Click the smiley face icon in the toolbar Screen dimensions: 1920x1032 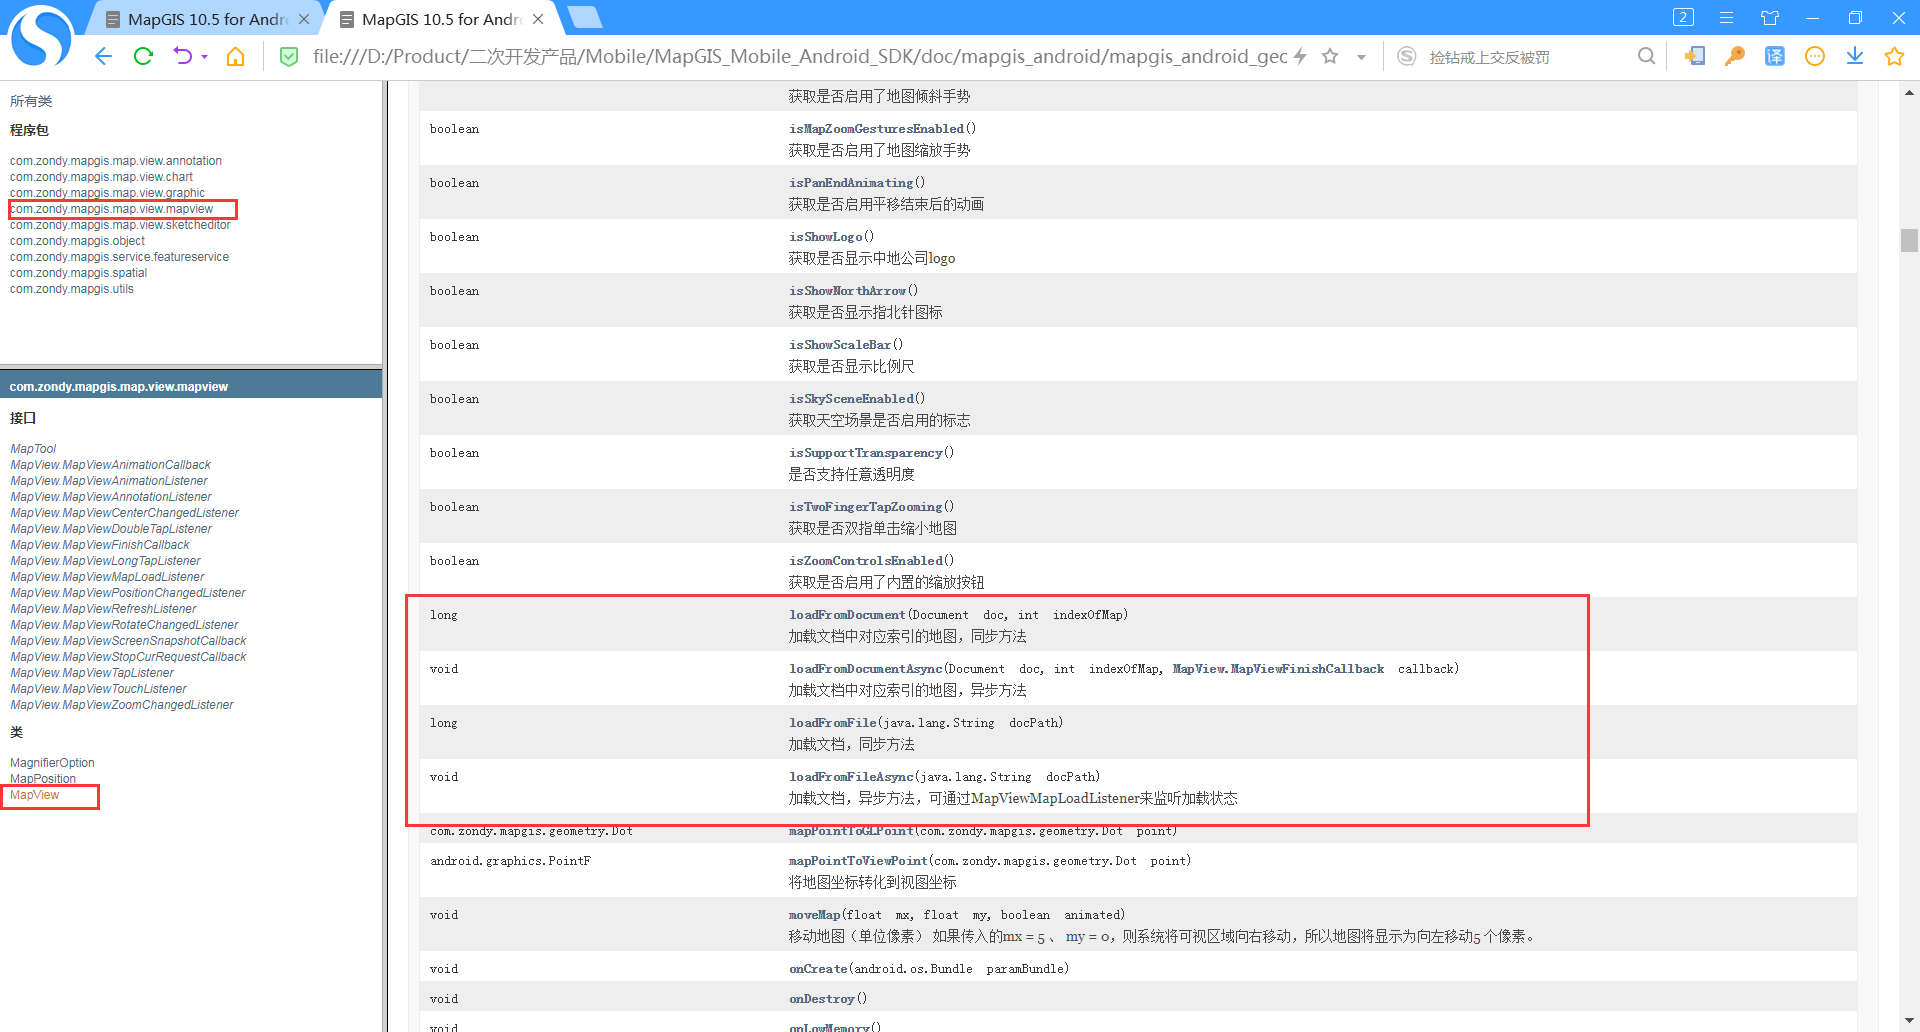pos(1815,56)
